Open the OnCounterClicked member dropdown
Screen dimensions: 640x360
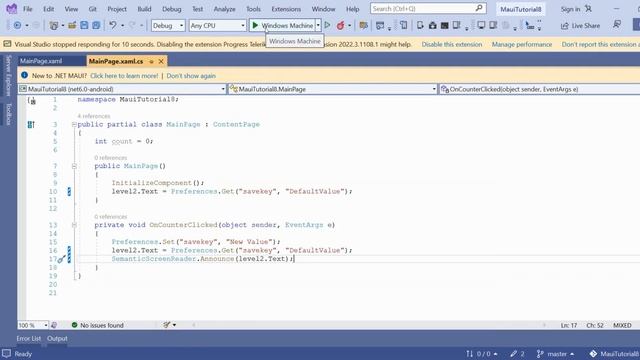(x=539, y=89)
